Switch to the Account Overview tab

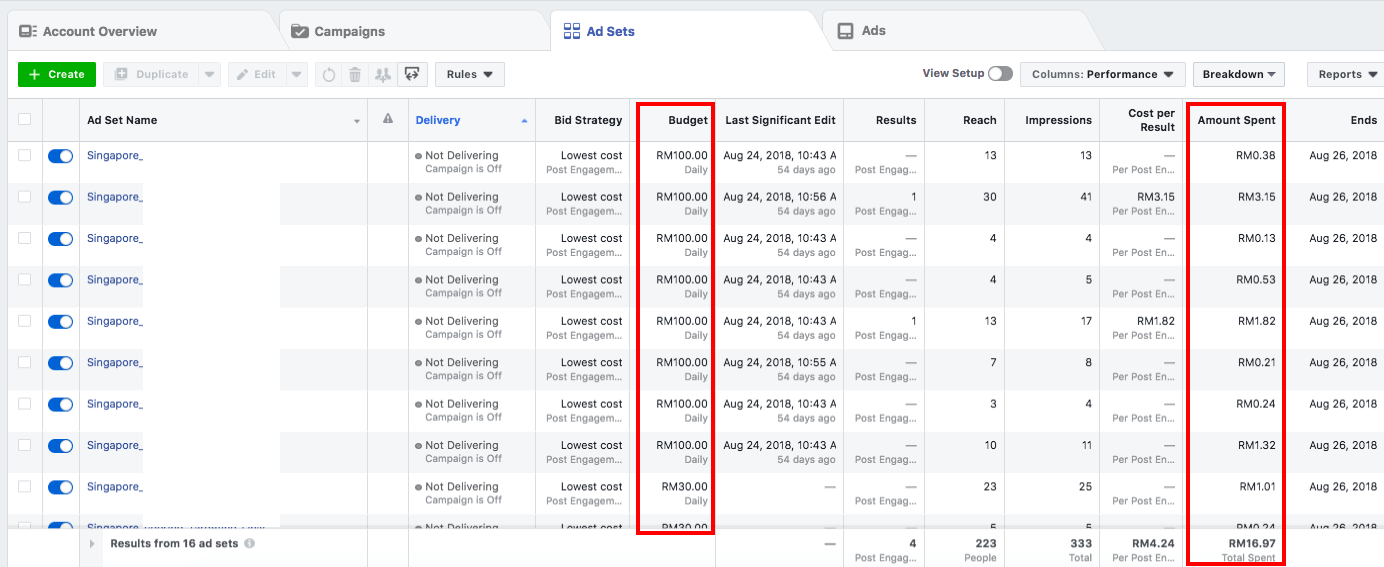click(x=100, y=32)
